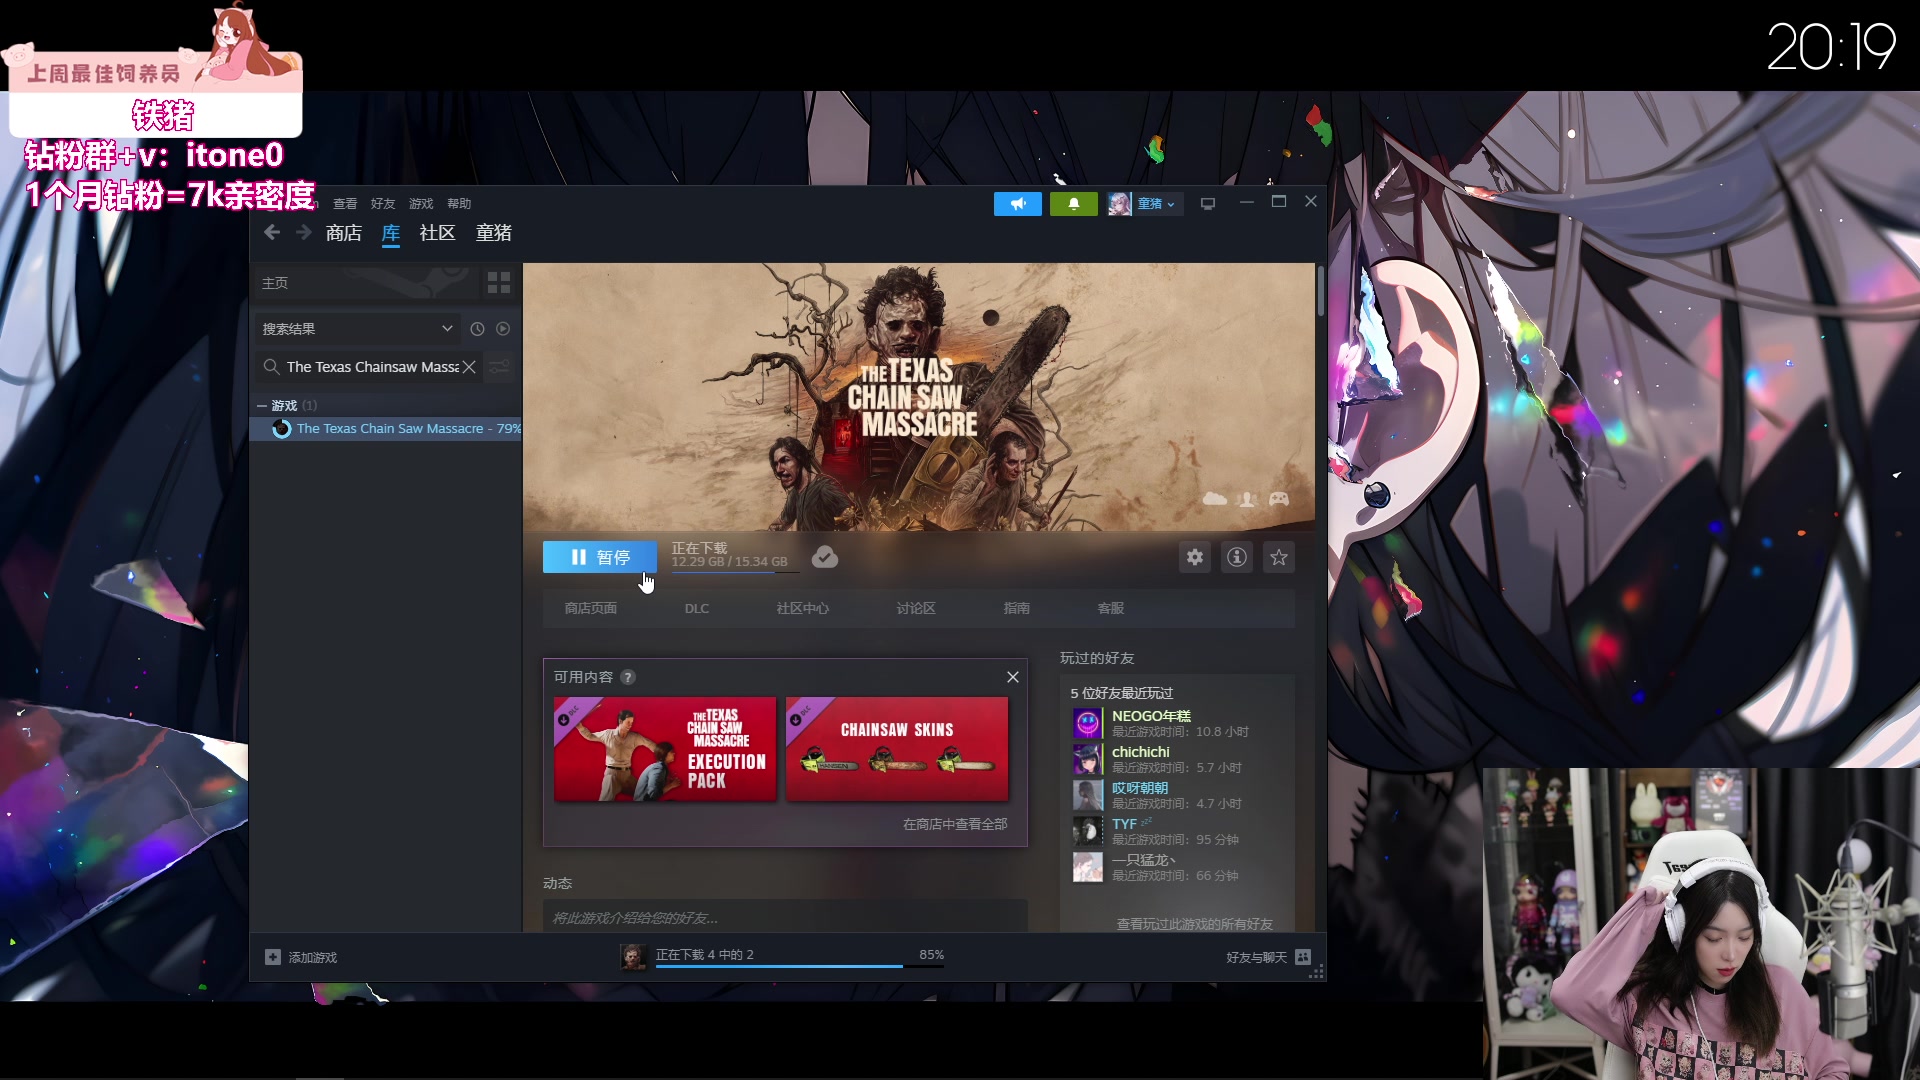Expand the 搜索结果 collection dropdown
This screenshot has height=1080, width=1920.
[447, 329]
